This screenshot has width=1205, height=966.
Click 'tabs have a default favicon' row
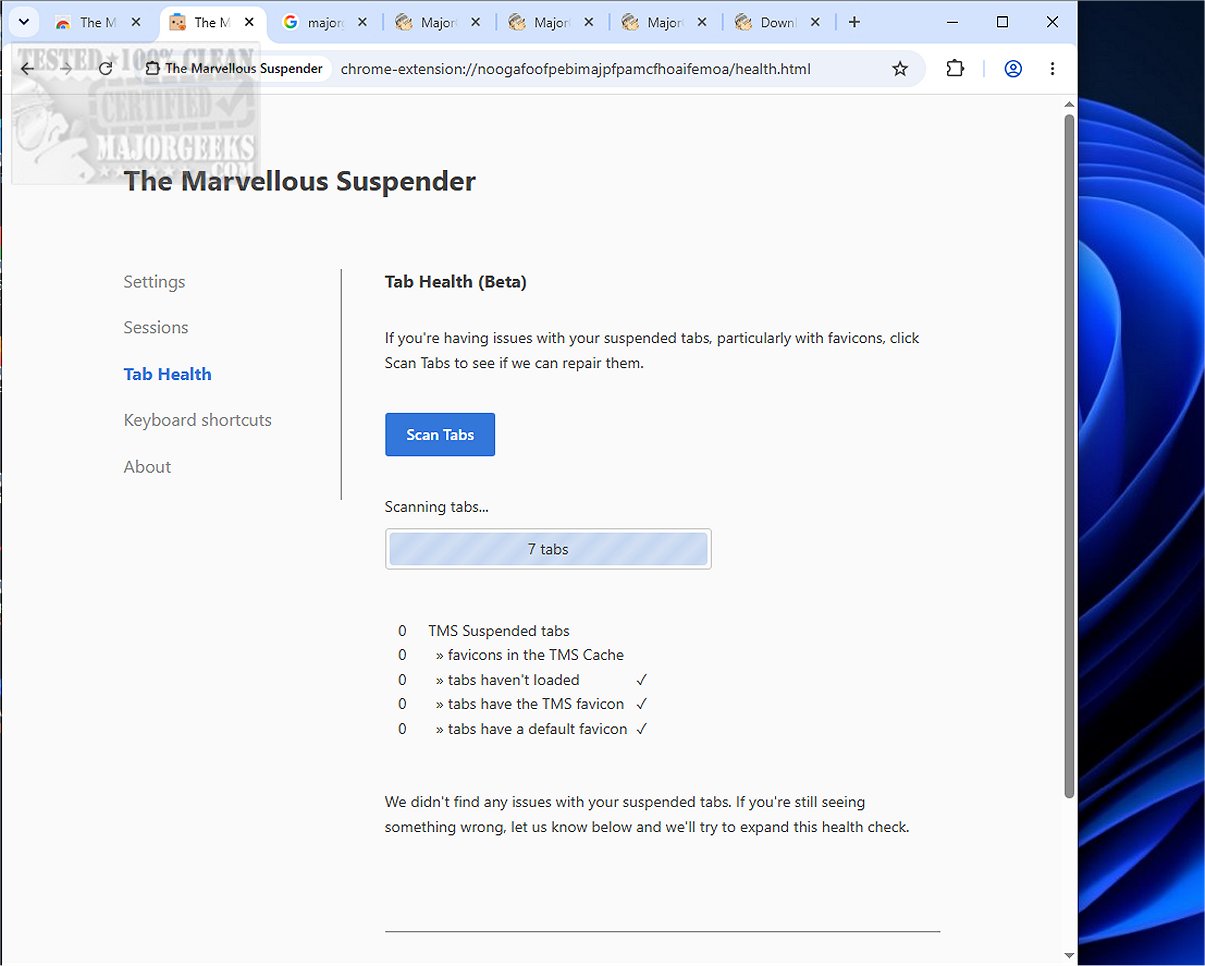coord(532,729)
